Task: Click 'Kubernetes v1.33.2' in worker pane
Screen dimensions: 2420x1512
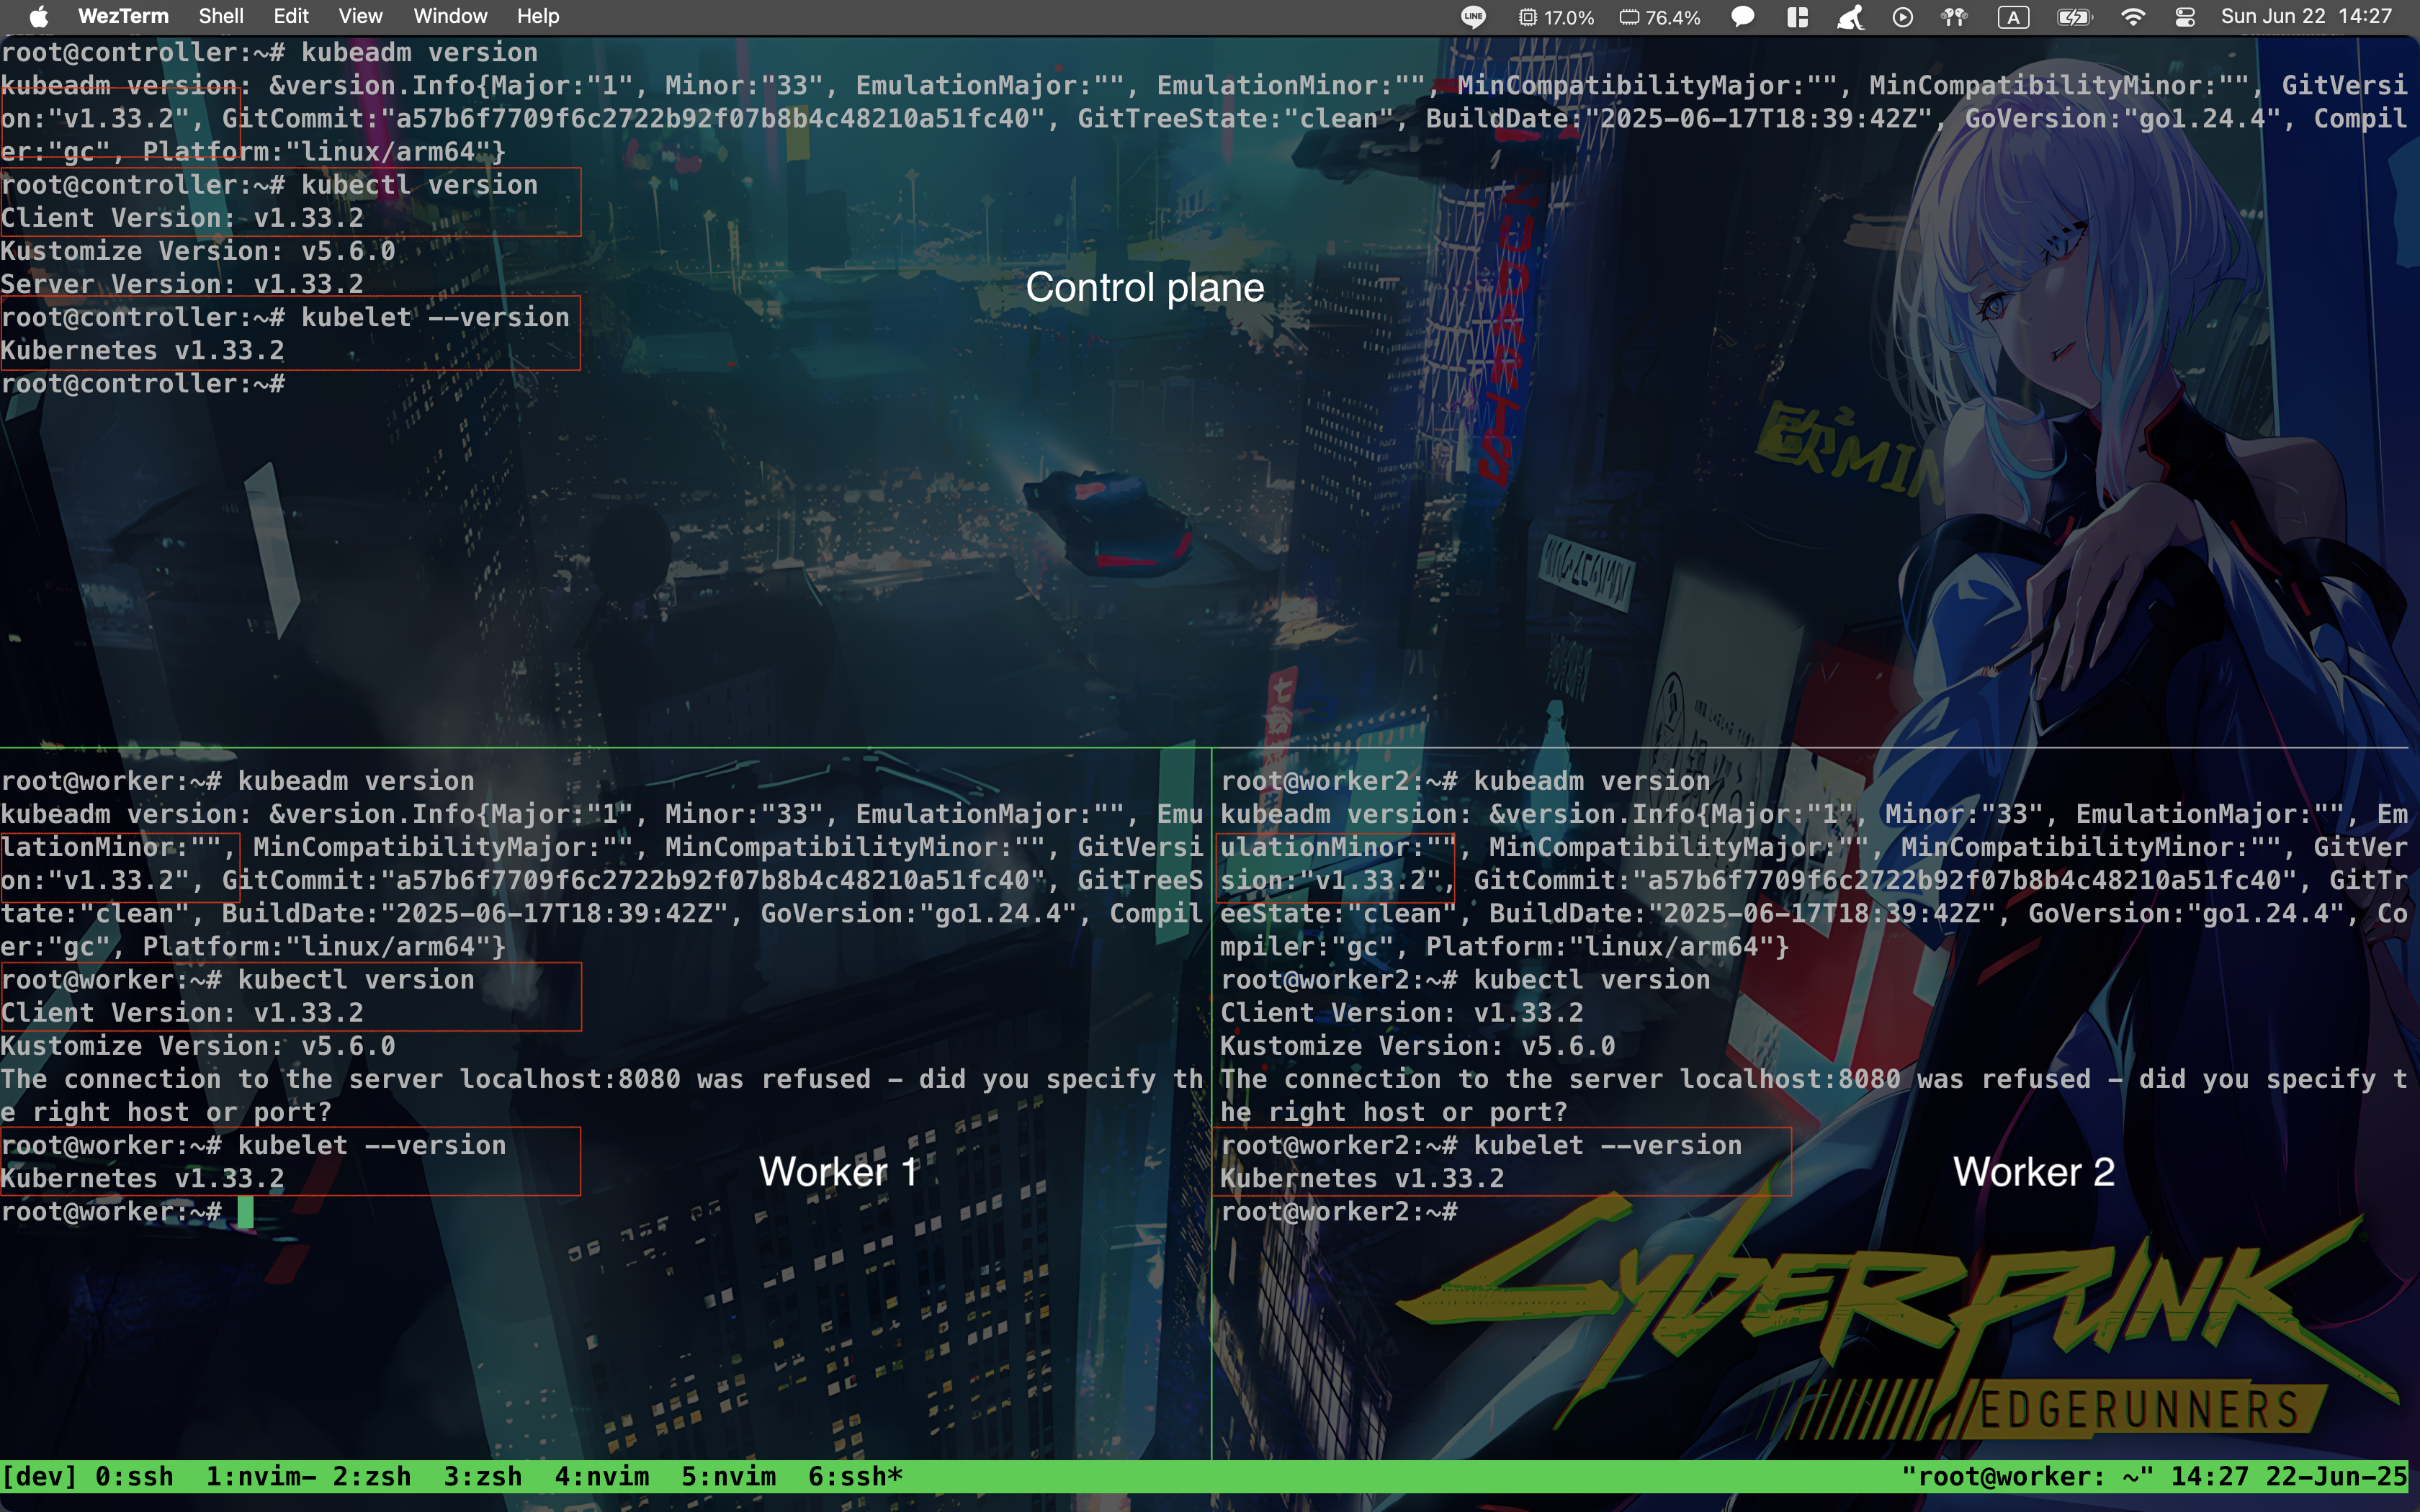Action: 143,1179
